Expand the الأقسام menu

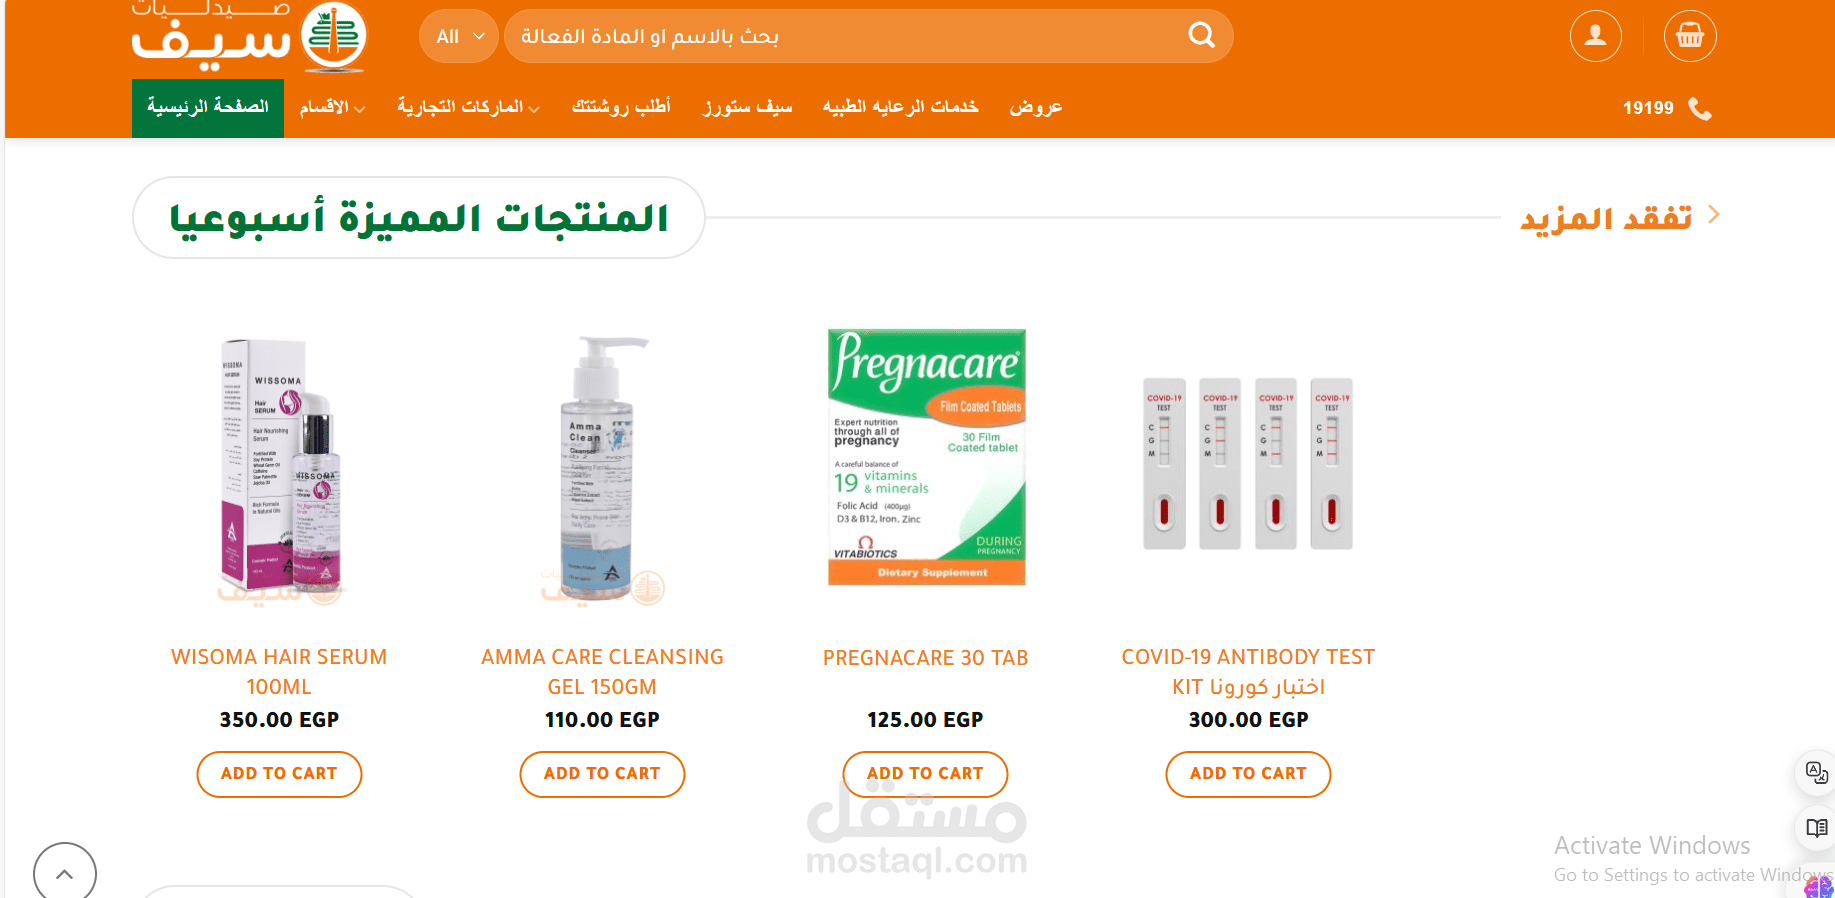pos(332,107)
